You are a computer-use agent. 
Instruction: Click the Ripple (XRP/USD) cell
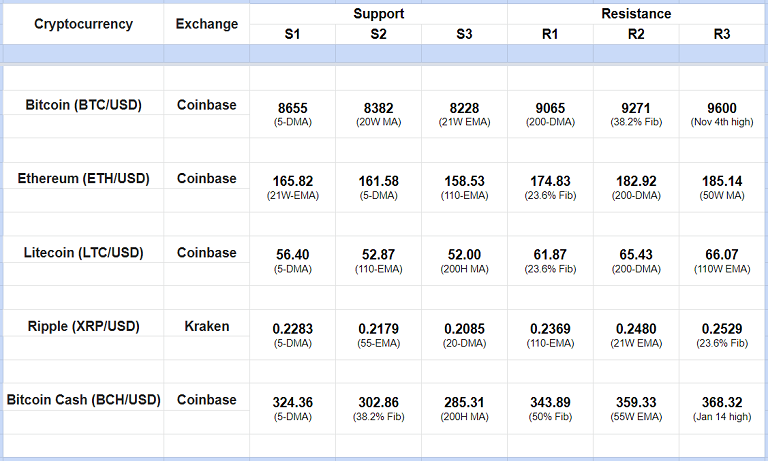tap(83, 326)
